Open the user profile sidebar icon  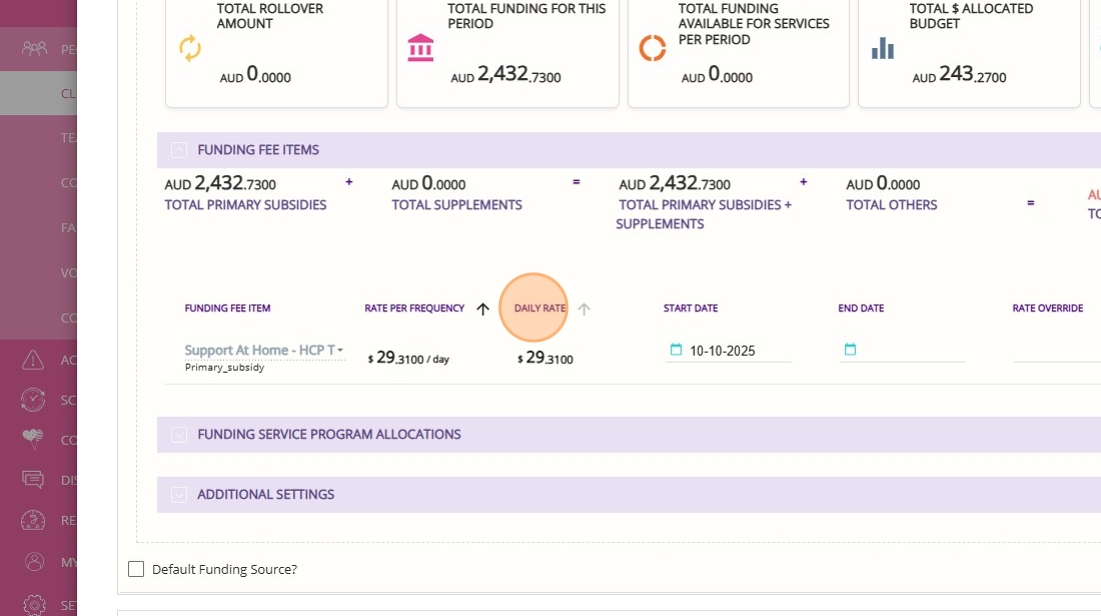[34, 562]
